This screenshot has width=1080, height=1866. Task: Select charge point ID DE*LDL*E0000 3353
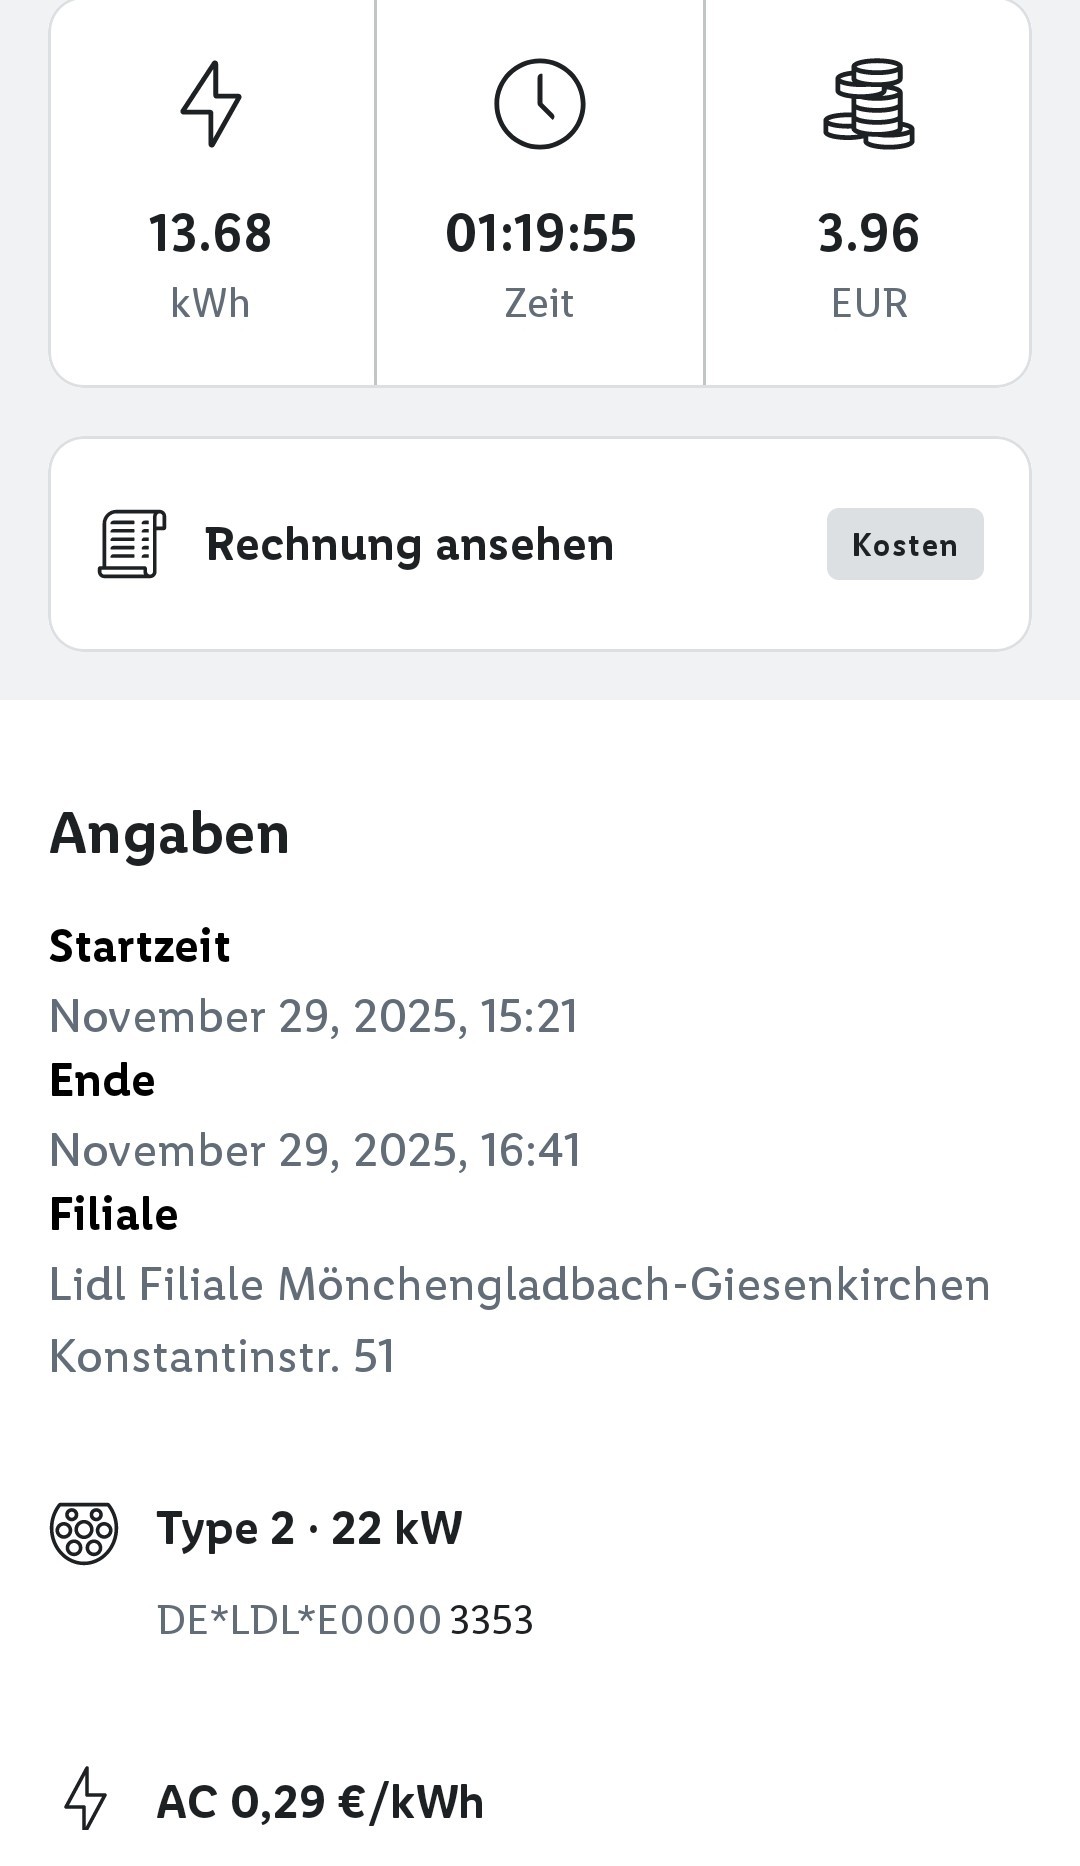(345, 1620)
